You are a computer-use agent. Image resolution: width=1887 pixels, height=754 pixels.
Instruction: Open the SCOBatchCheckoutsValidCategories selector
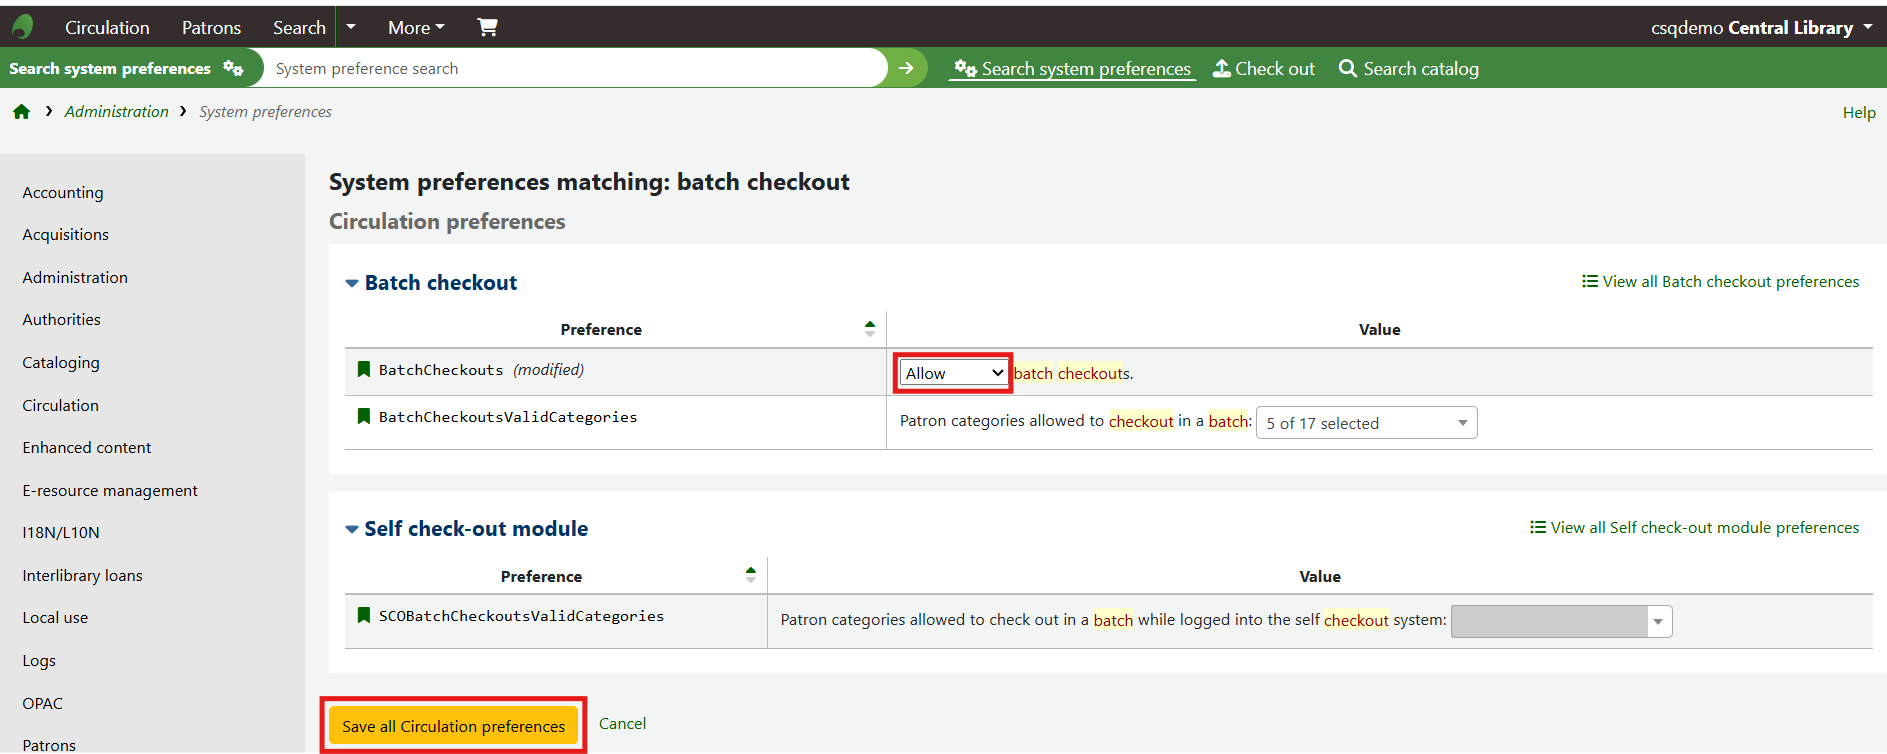[1562, 621]
